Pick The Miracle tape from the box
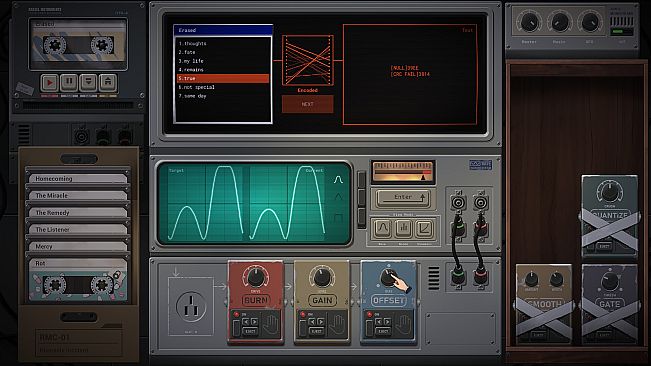This screenshot has height=366, width=651. [78, 195]
